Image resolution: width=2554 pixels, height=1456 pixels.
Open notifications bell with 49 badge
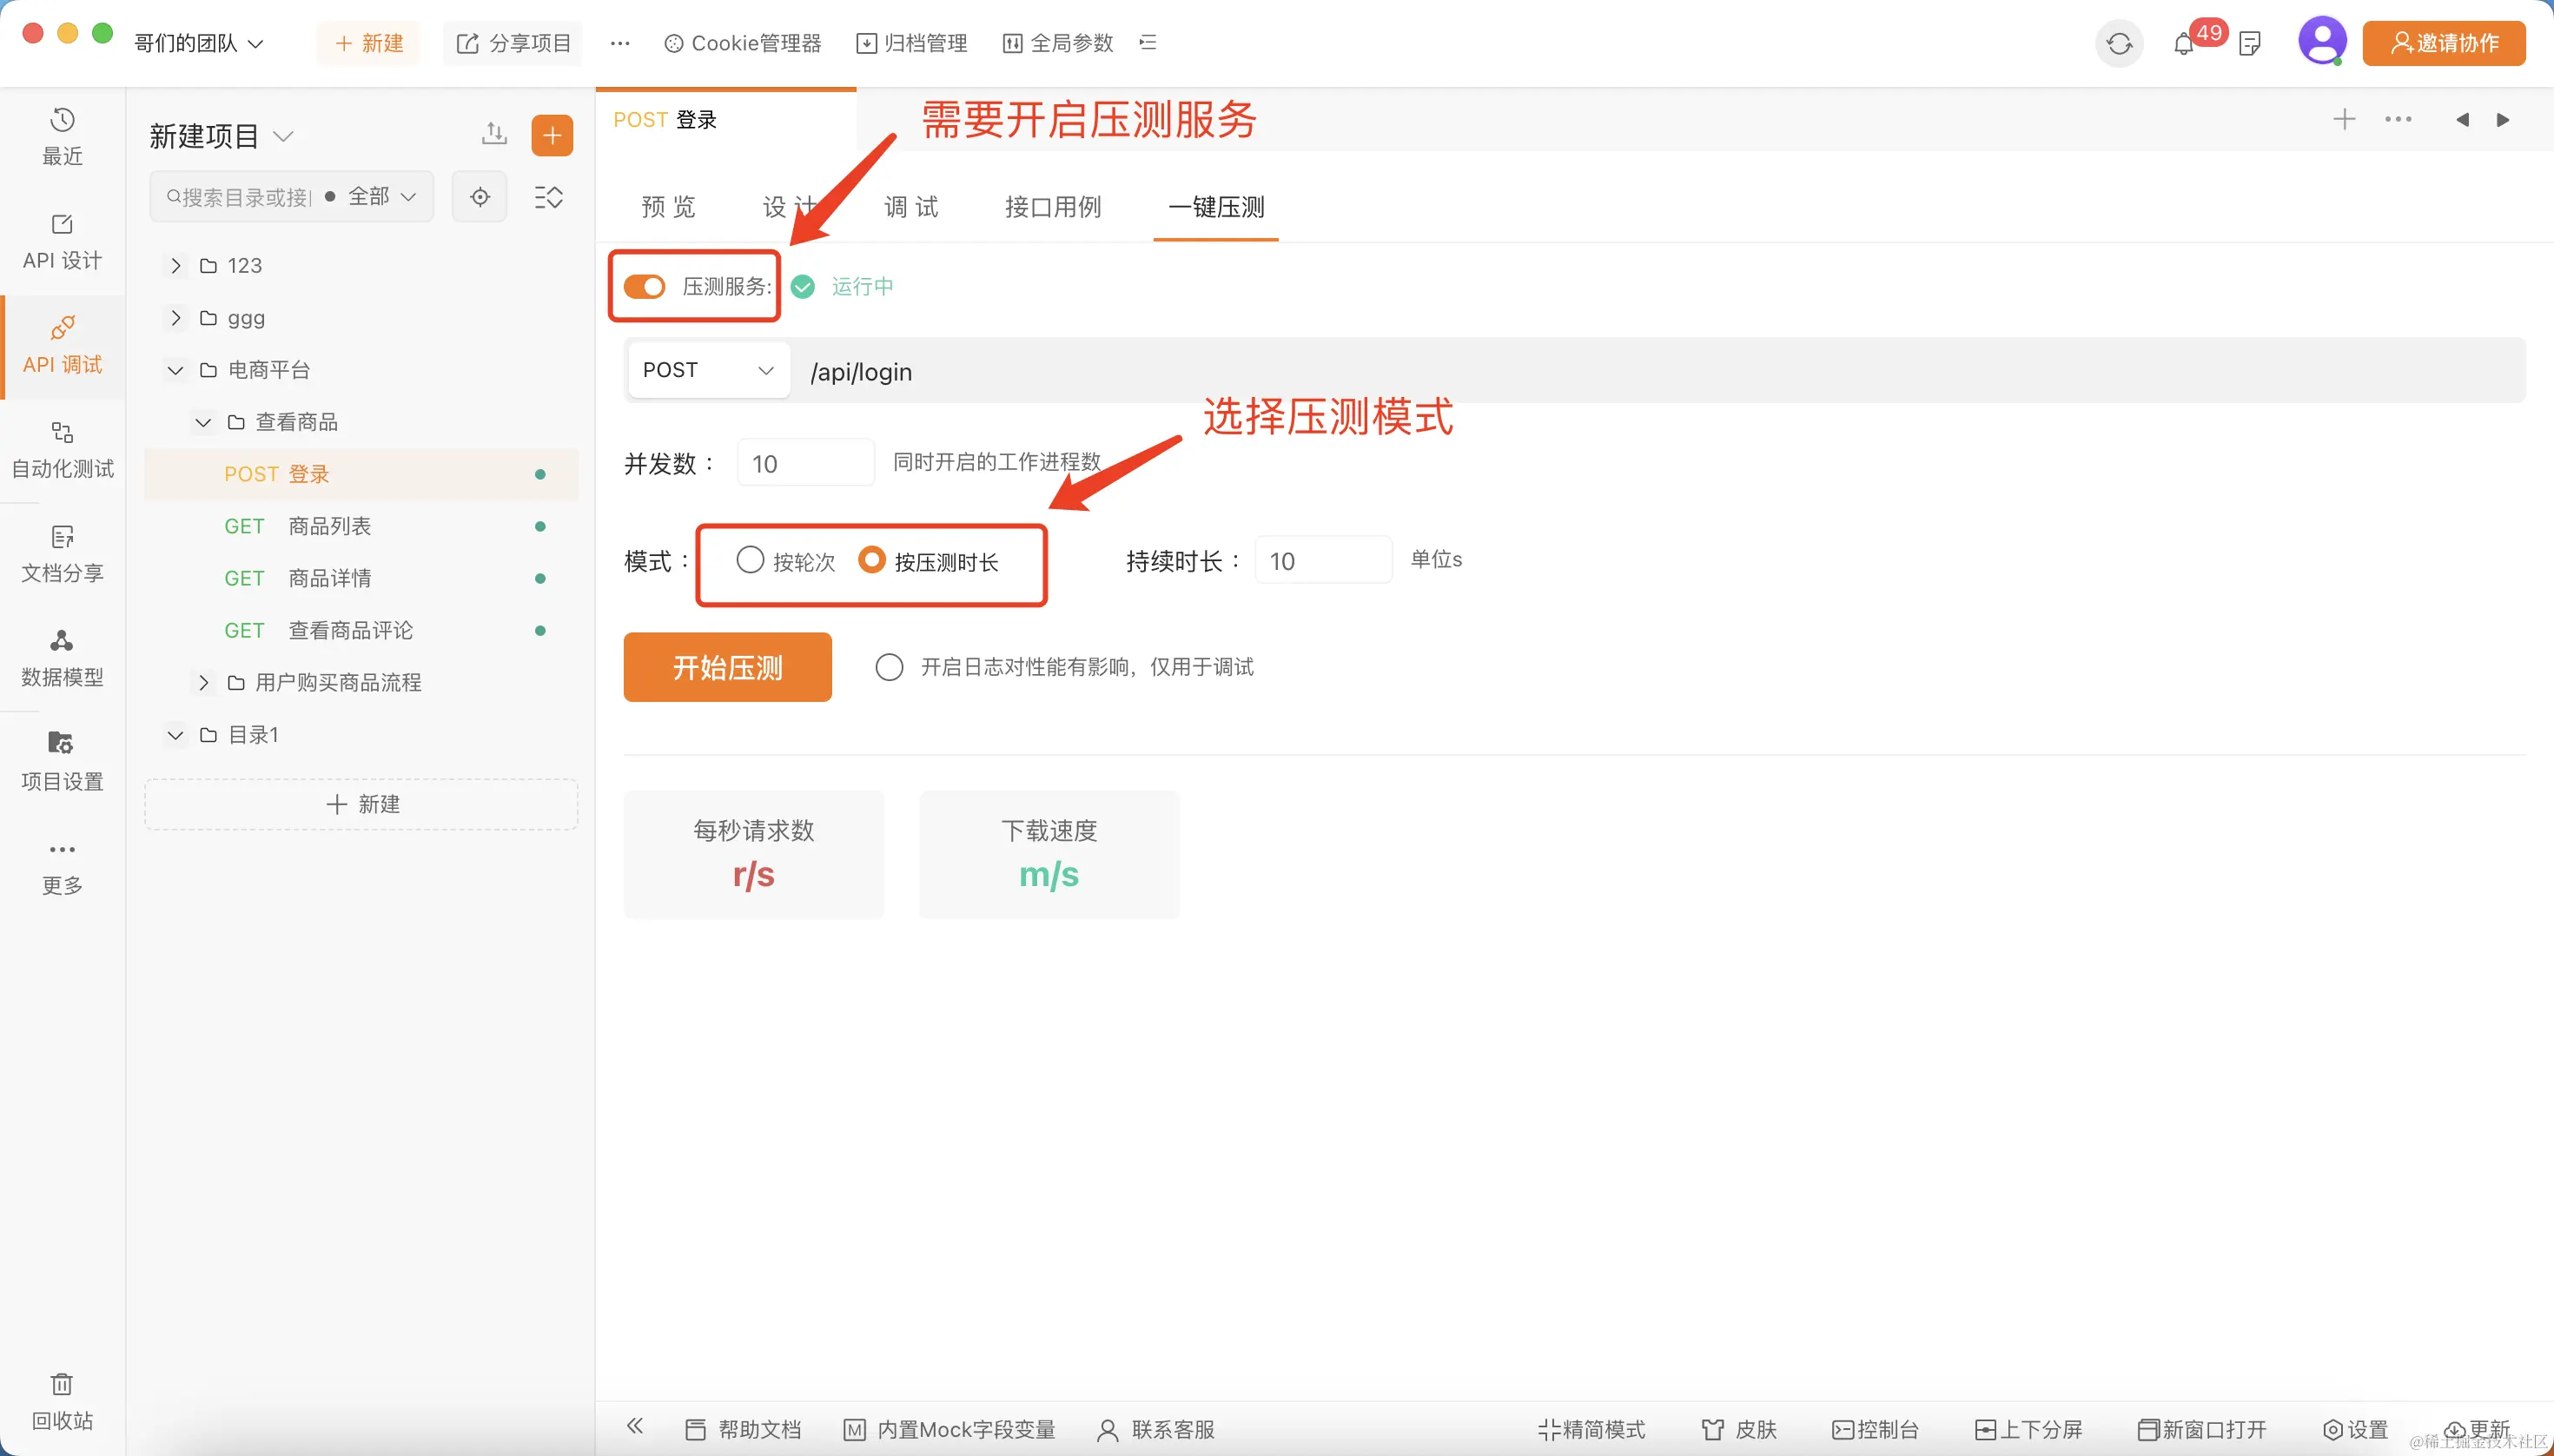point(2184,44)
